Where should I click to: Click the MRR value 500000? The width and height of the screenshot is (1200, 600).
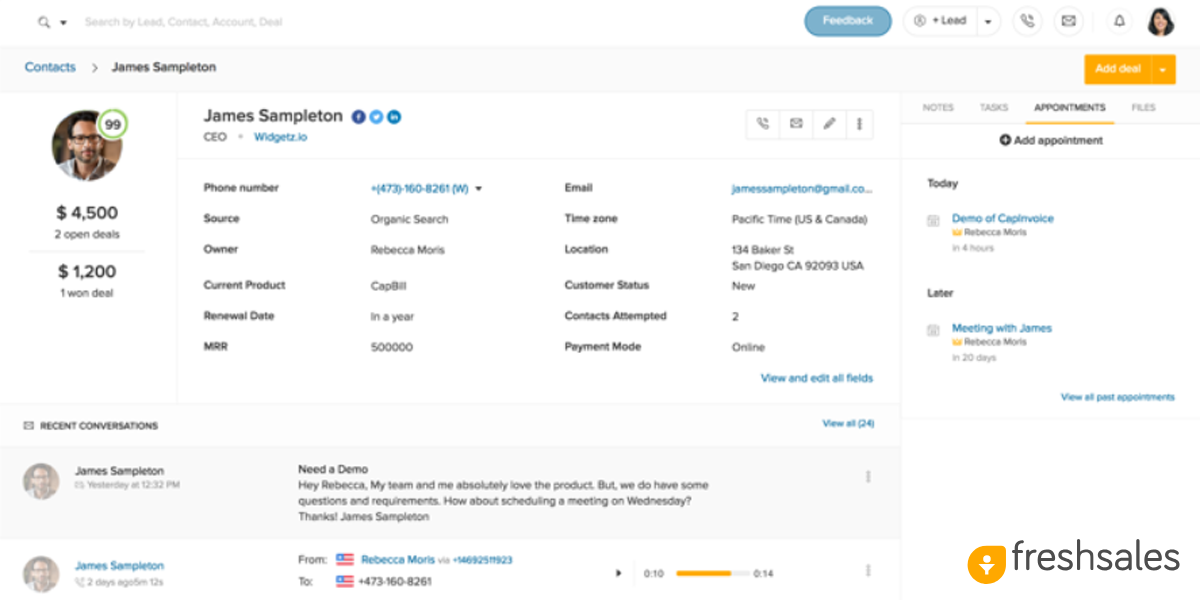pos(391,347)
